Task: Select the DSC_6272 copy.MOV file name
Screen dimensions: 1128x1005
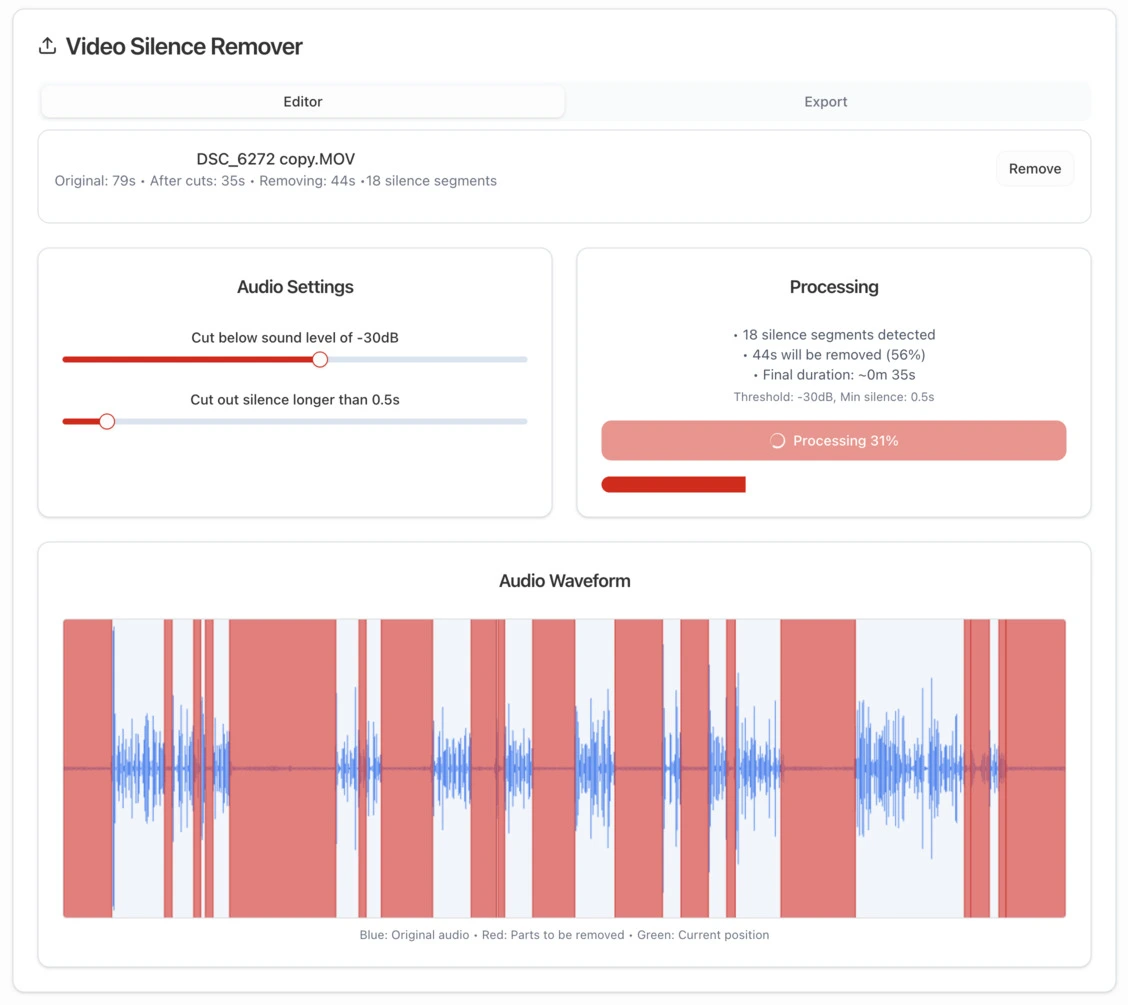Action: [x=275, y=159]
